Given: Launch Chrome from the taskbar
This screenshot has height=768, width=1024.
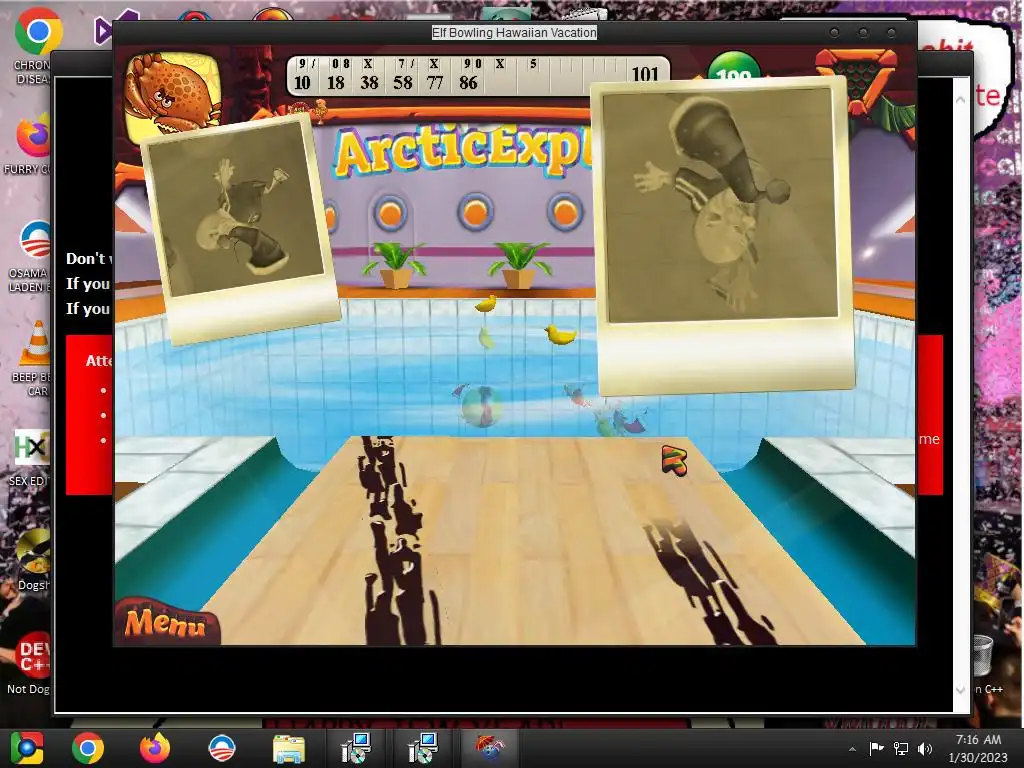Looking at the screenshot, I should (x=88, y=748).
